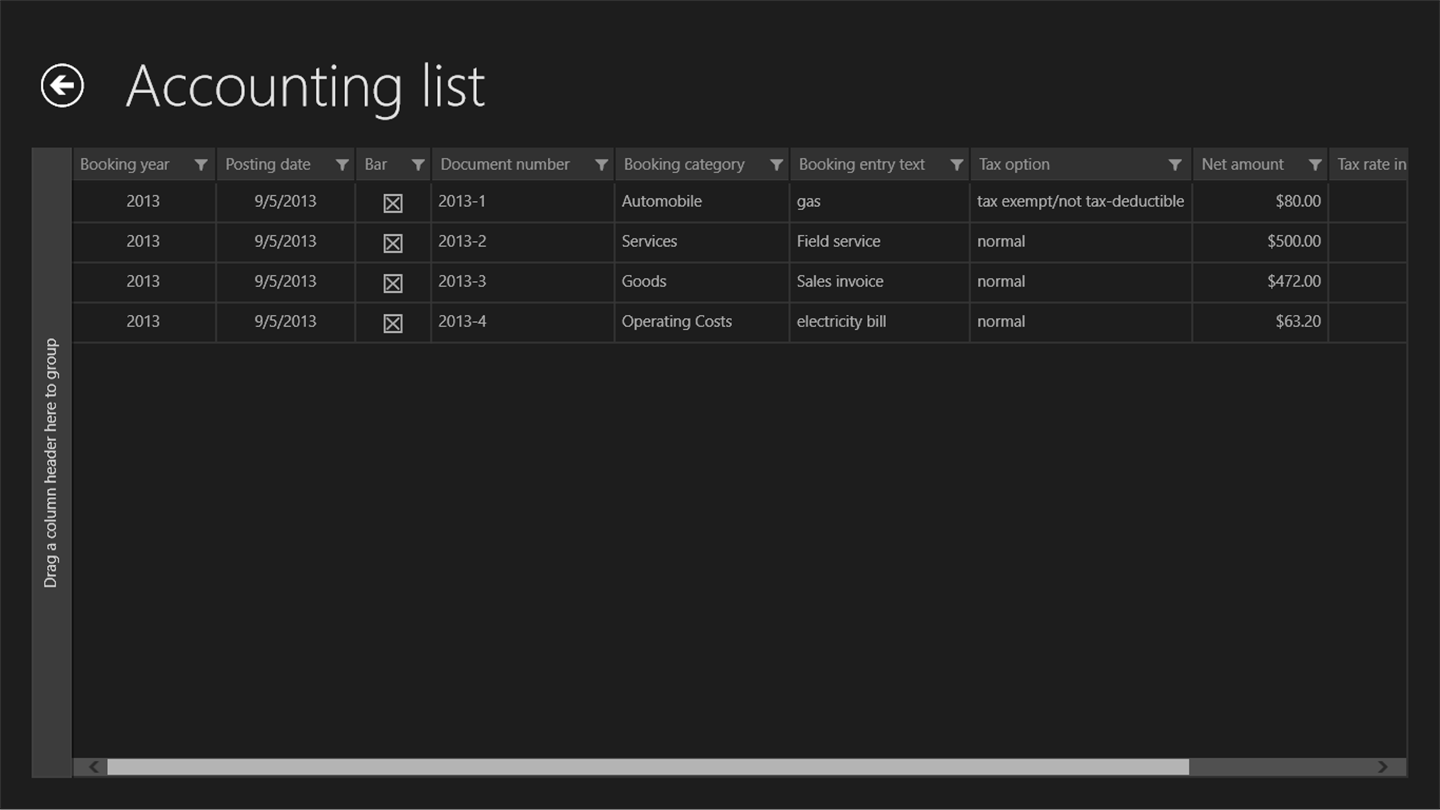Viewport: 1440px width, 810px height.
Task: Click the group-by column header panel
Action: click(52, 462)
